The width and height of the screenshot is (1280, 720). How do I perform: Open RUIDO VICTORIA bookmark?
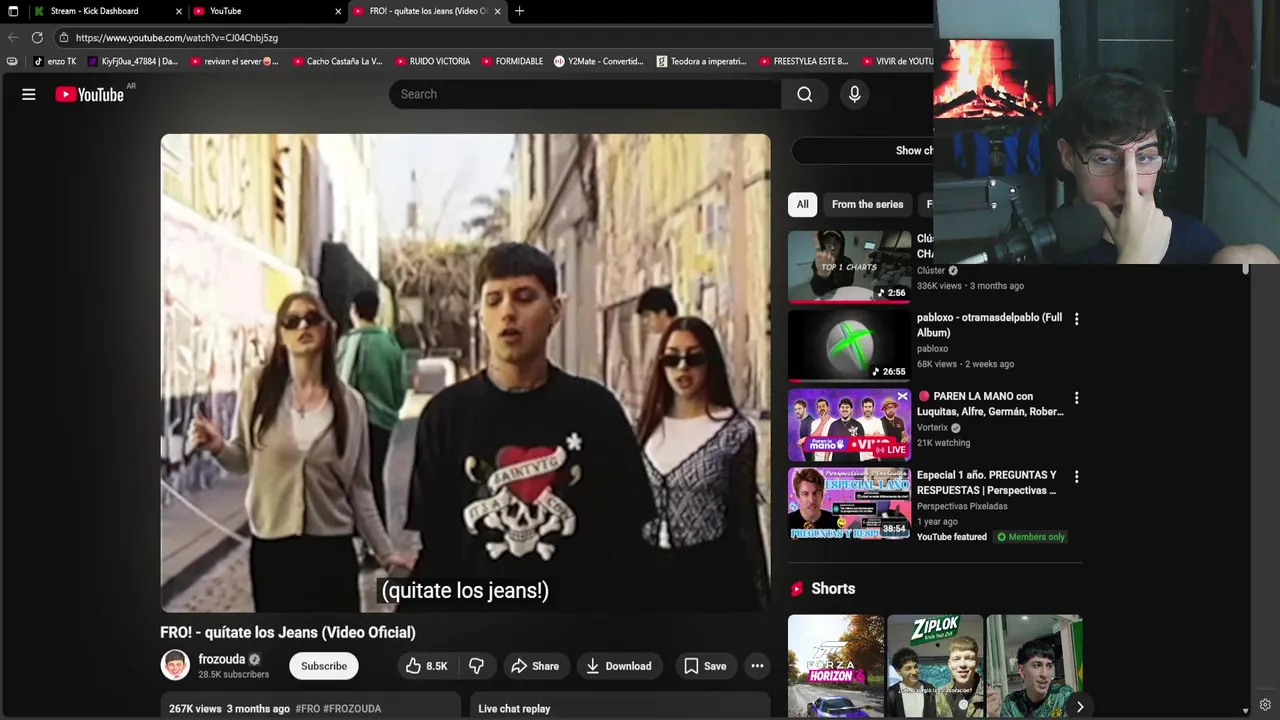432,61
